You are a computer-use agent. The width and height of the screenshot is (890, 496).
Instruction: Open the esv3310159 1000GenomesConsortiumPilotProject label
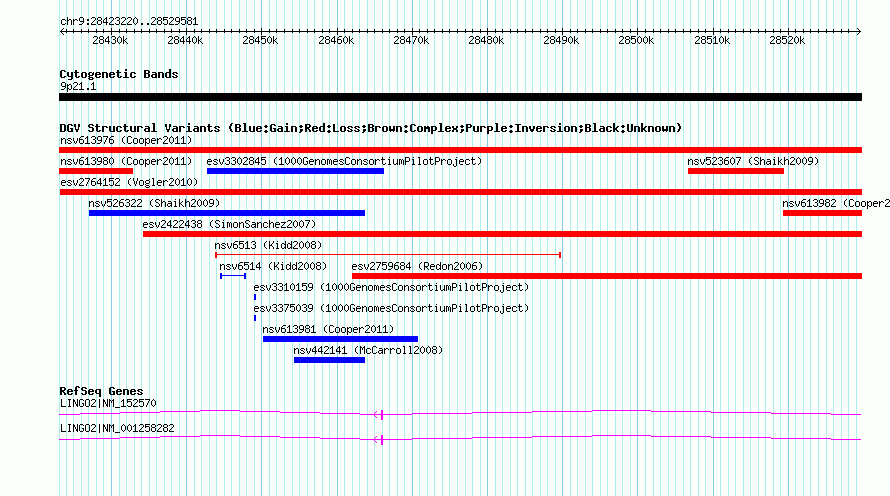pyautogui.click(x=391, y=287)
